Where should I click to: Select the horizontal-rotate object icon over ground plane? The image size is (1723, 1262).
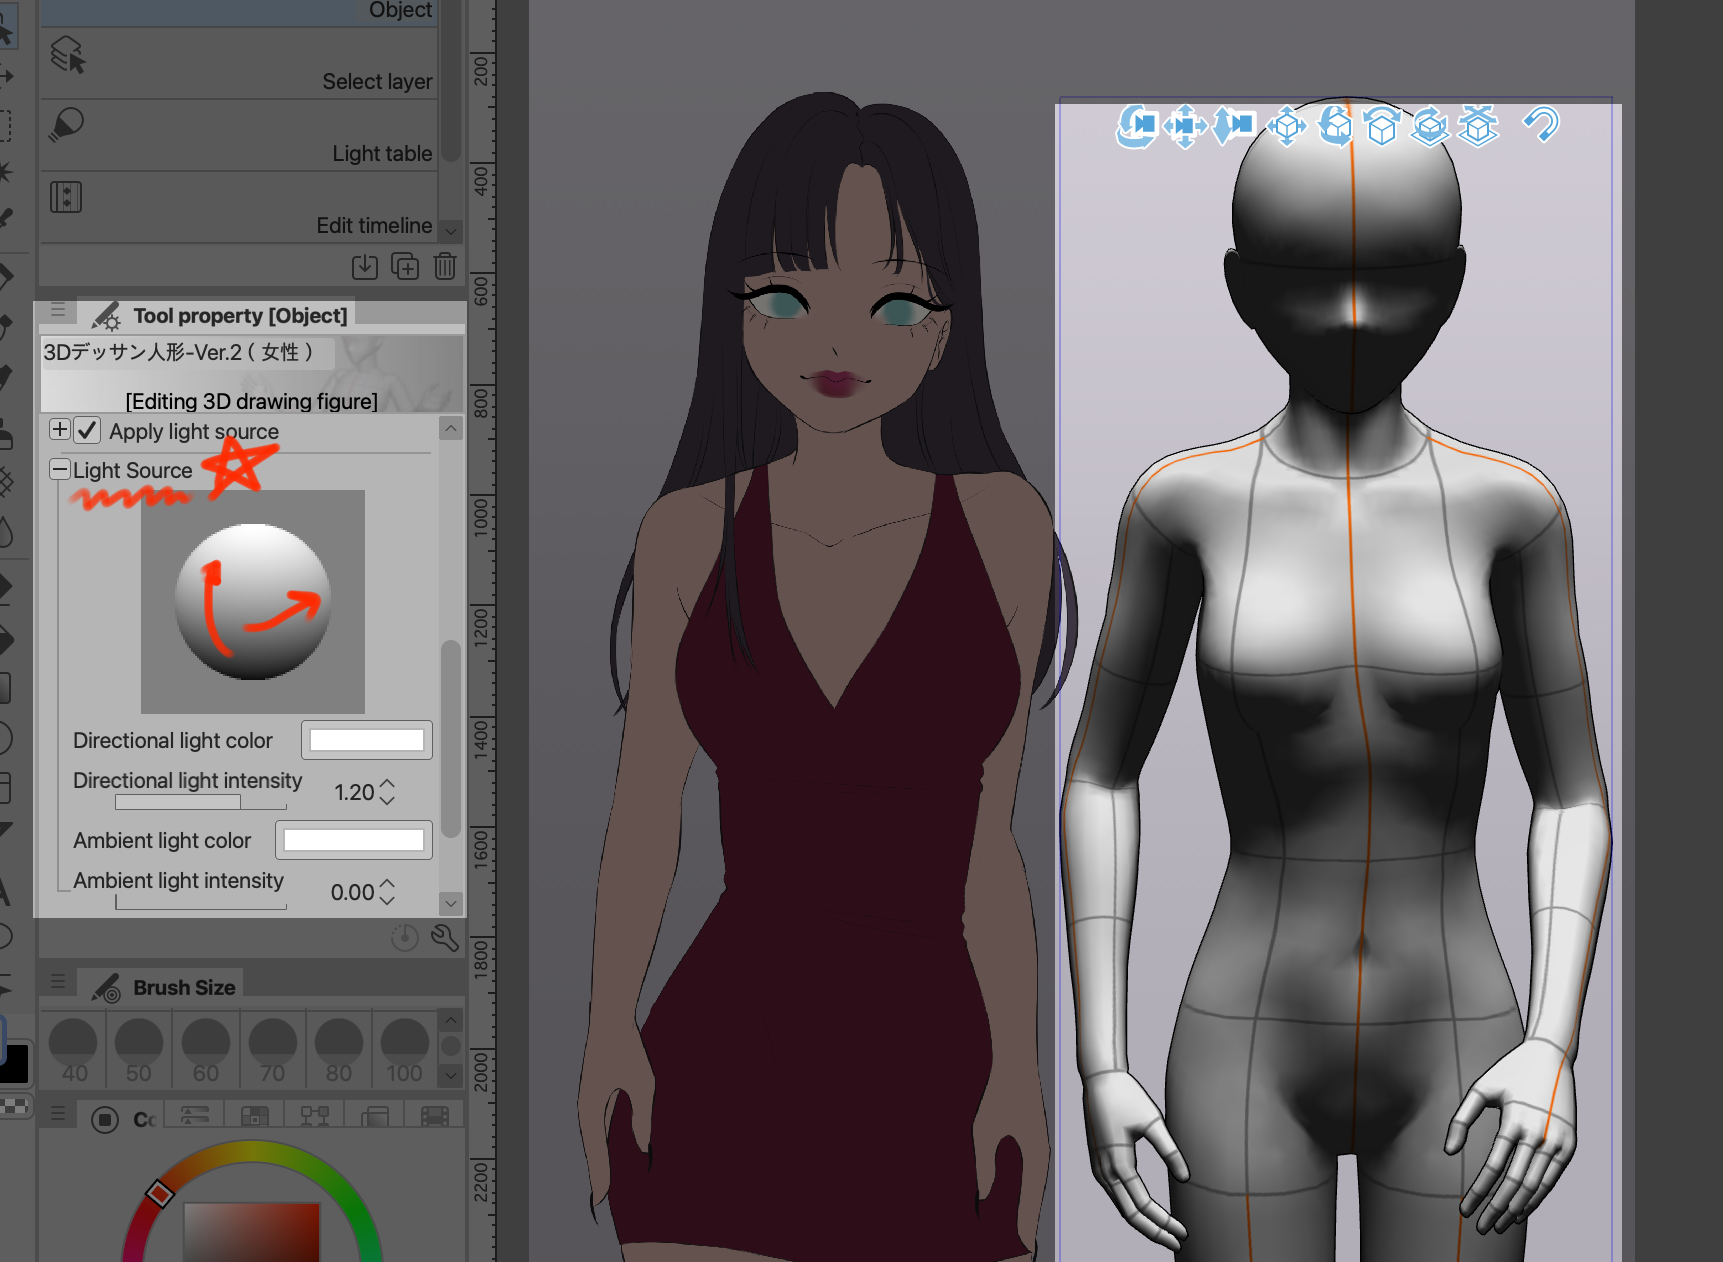coord(1430,127)
